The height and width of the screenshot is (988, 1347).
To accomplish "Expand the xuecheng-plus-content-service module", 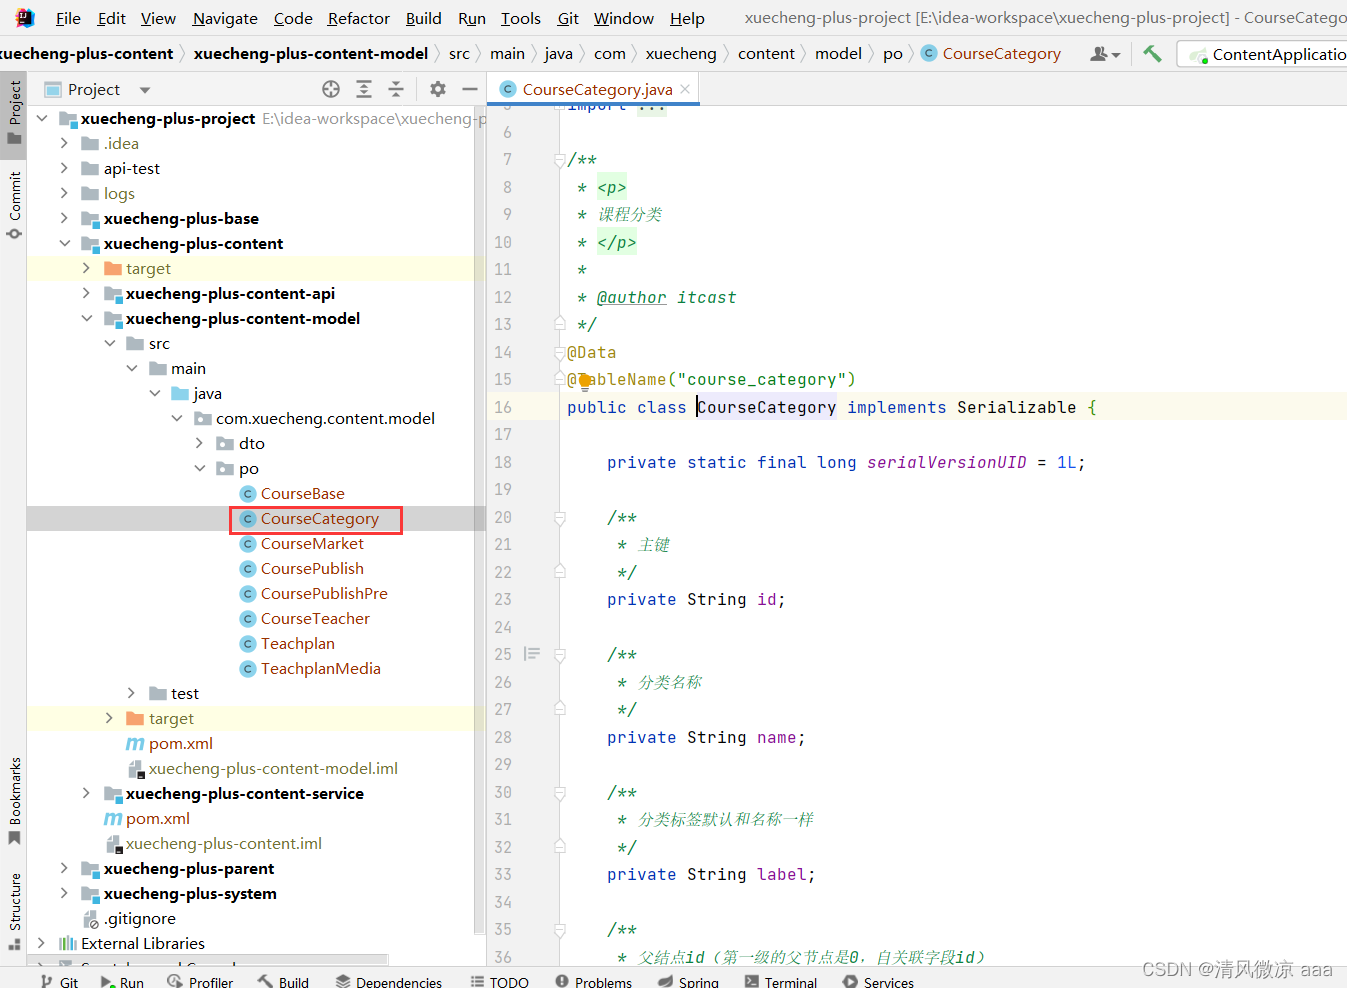I will tap(86, 793).
